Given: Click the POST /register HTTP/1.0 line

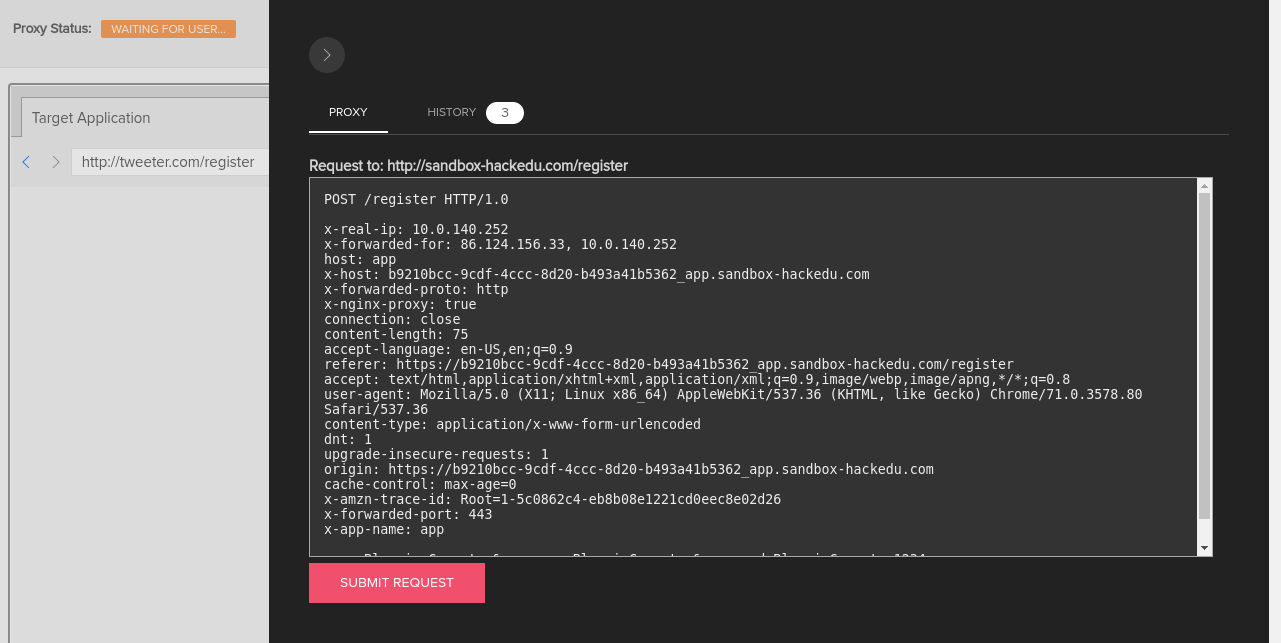Looking at the screenshot, I should [416, 200].
